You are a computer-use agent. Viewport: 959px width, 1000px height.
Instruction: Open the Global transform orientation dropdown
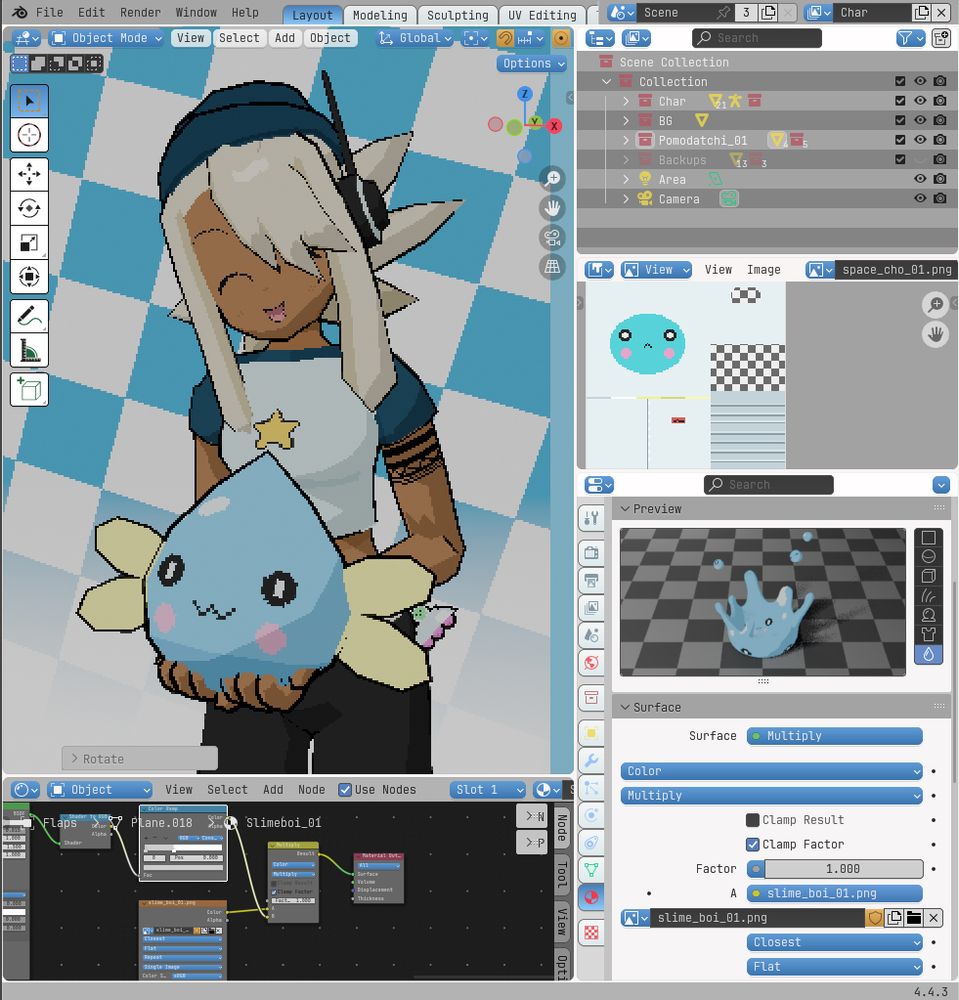click(414, 38)
